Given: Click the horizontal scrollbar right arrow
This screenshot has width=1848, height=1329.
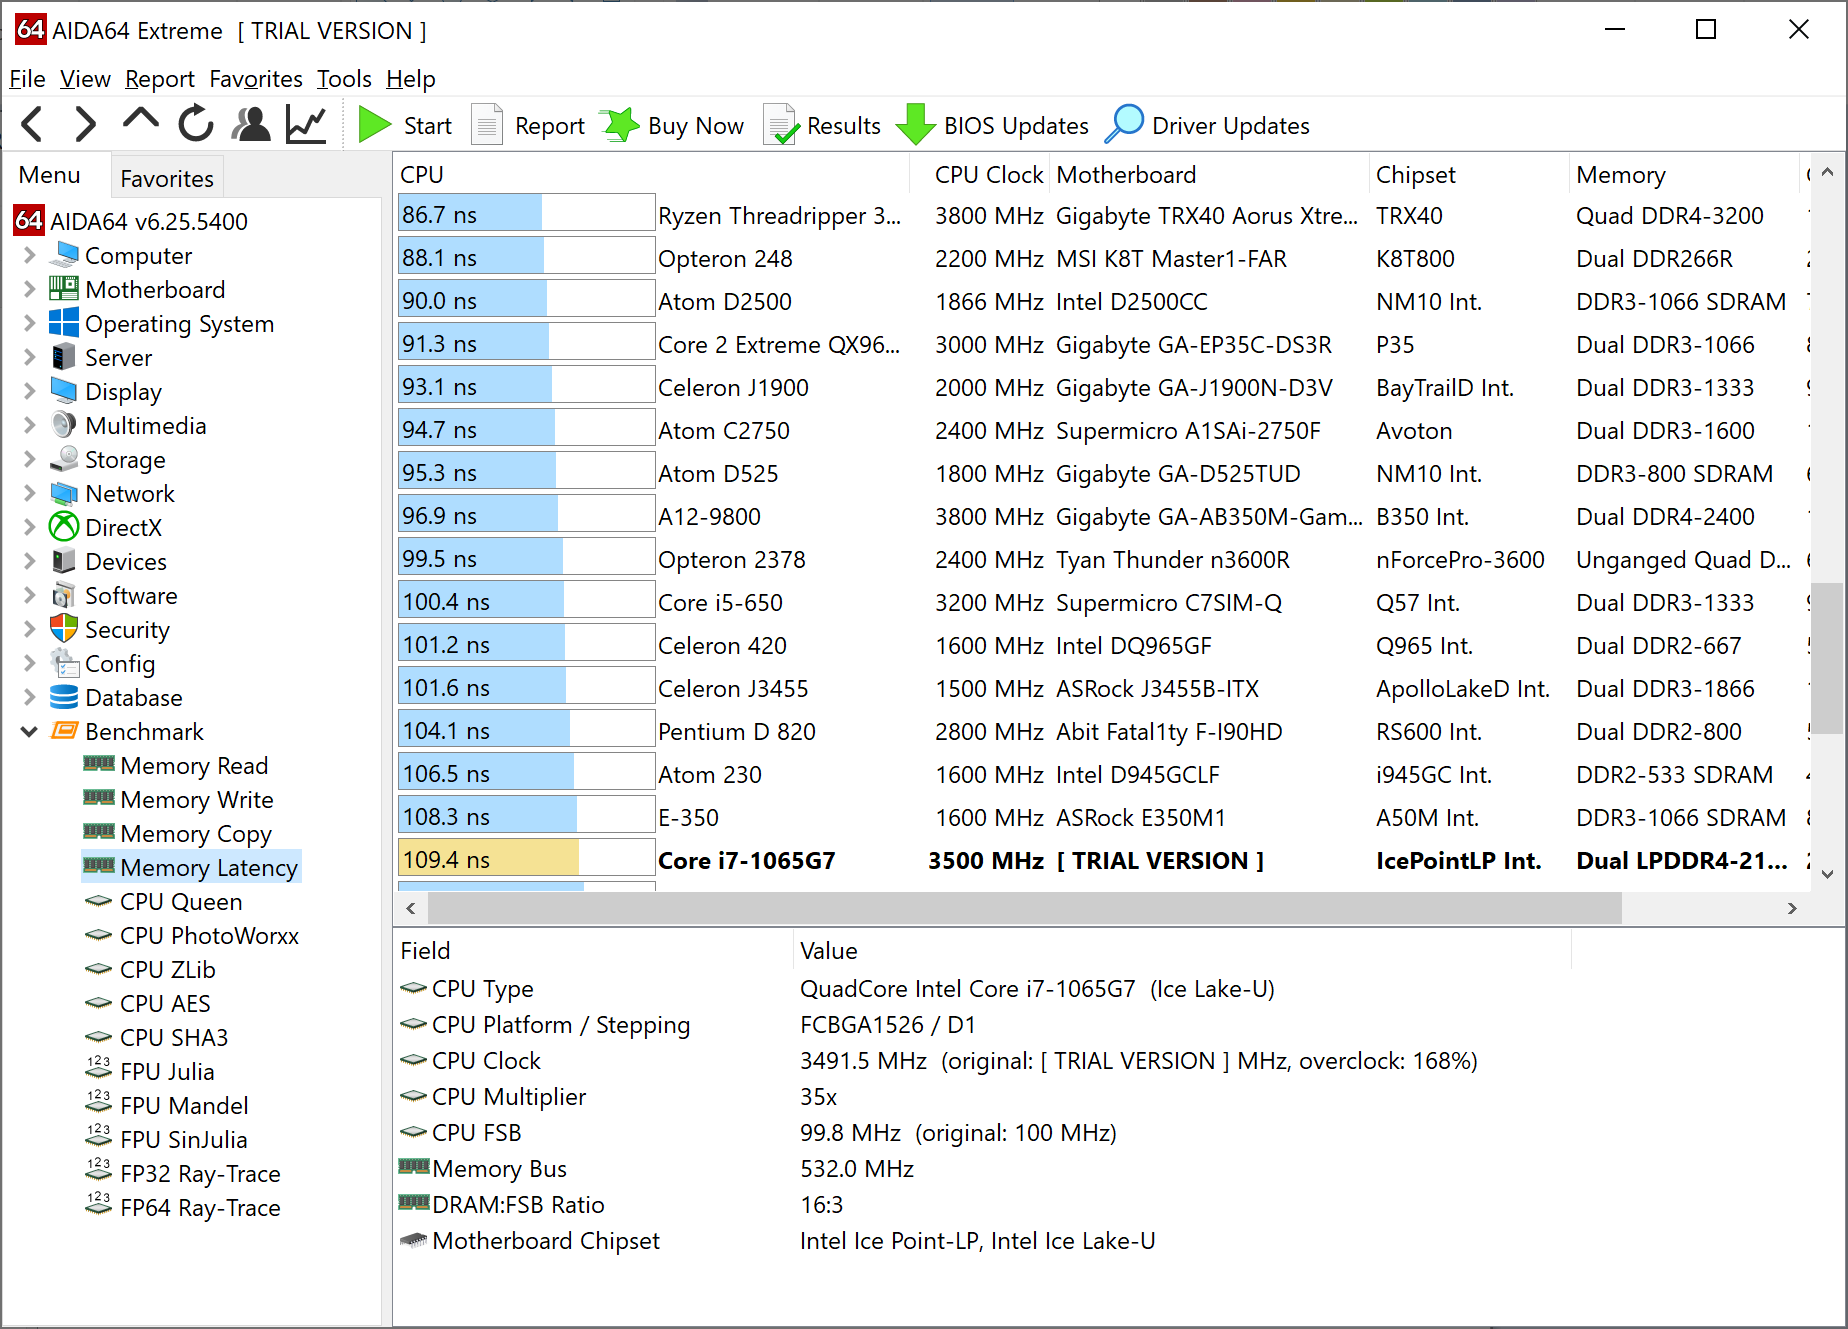Looking at the screenshot, I should click(x=1792, y=908).
